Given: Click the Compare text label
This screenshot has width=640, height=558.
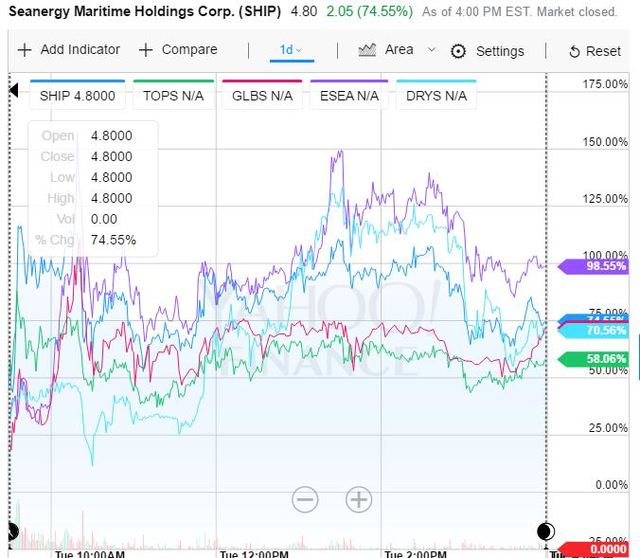Looking at the screenshot, I should (x=189, y=50).
